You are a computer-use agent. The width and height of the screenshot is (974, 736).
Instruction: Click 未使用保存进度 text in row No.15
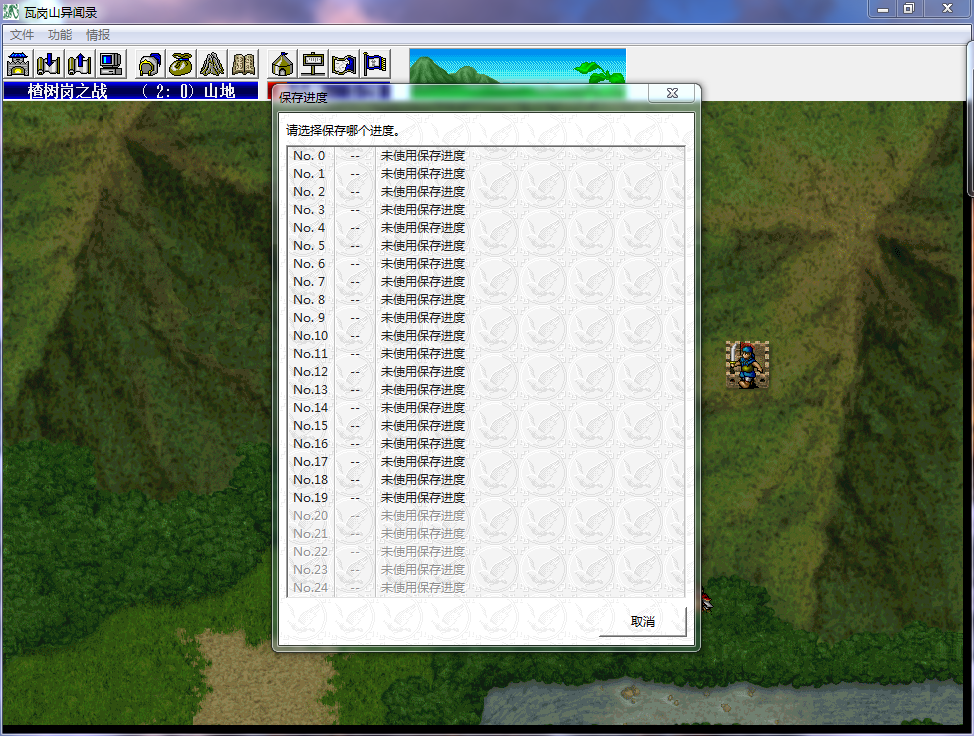pos(422,426)
